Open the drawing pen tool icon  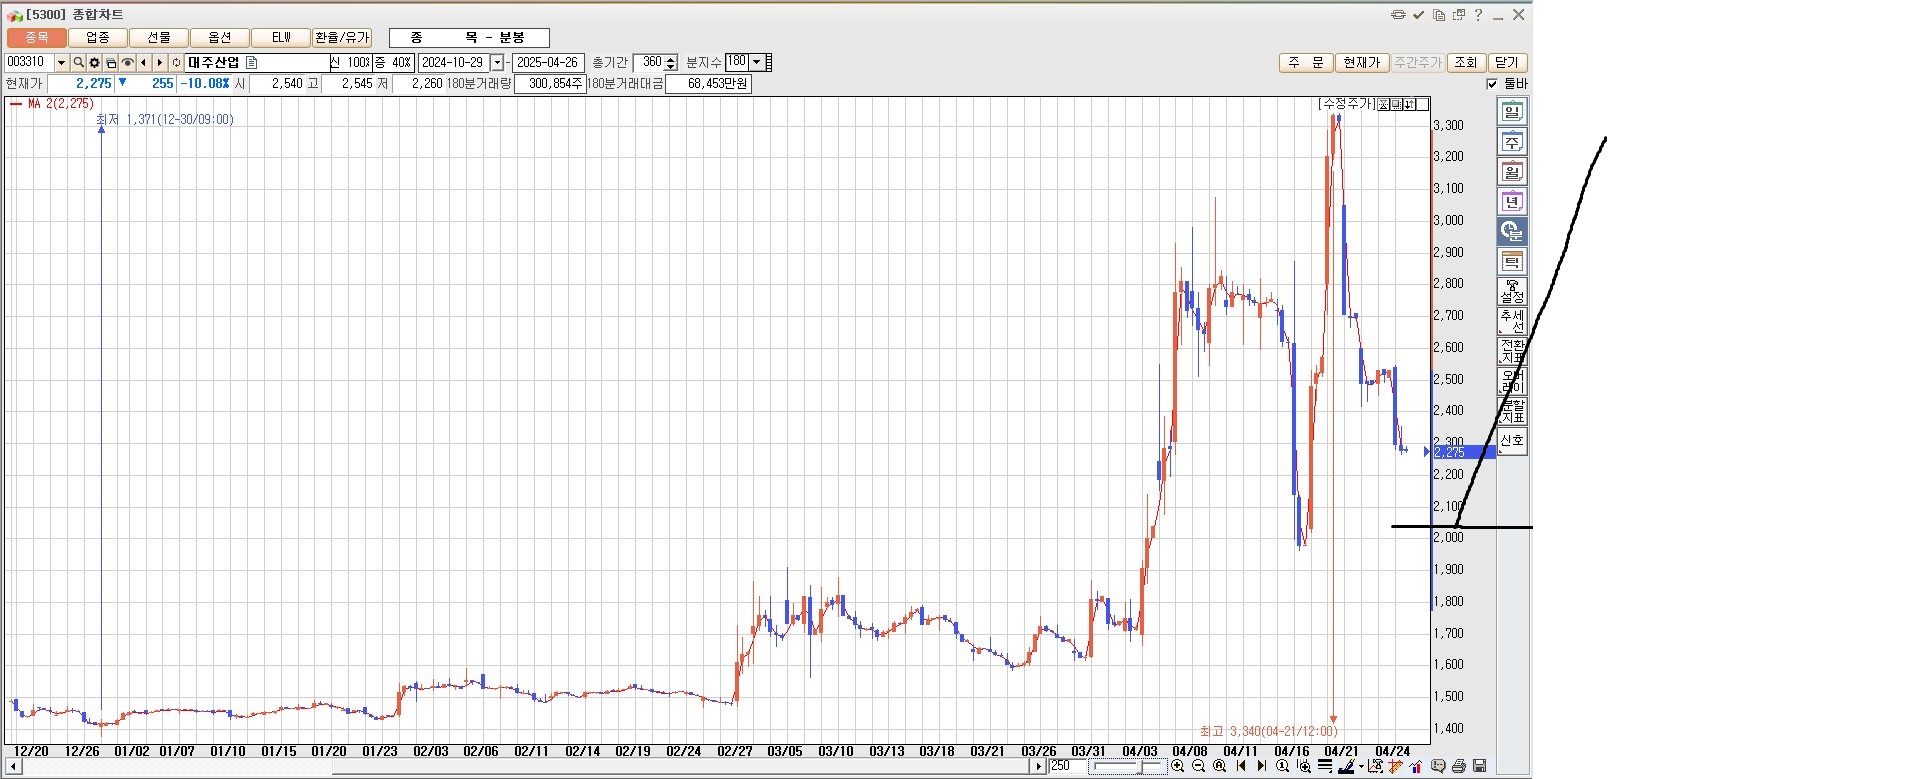(1347, 767)
